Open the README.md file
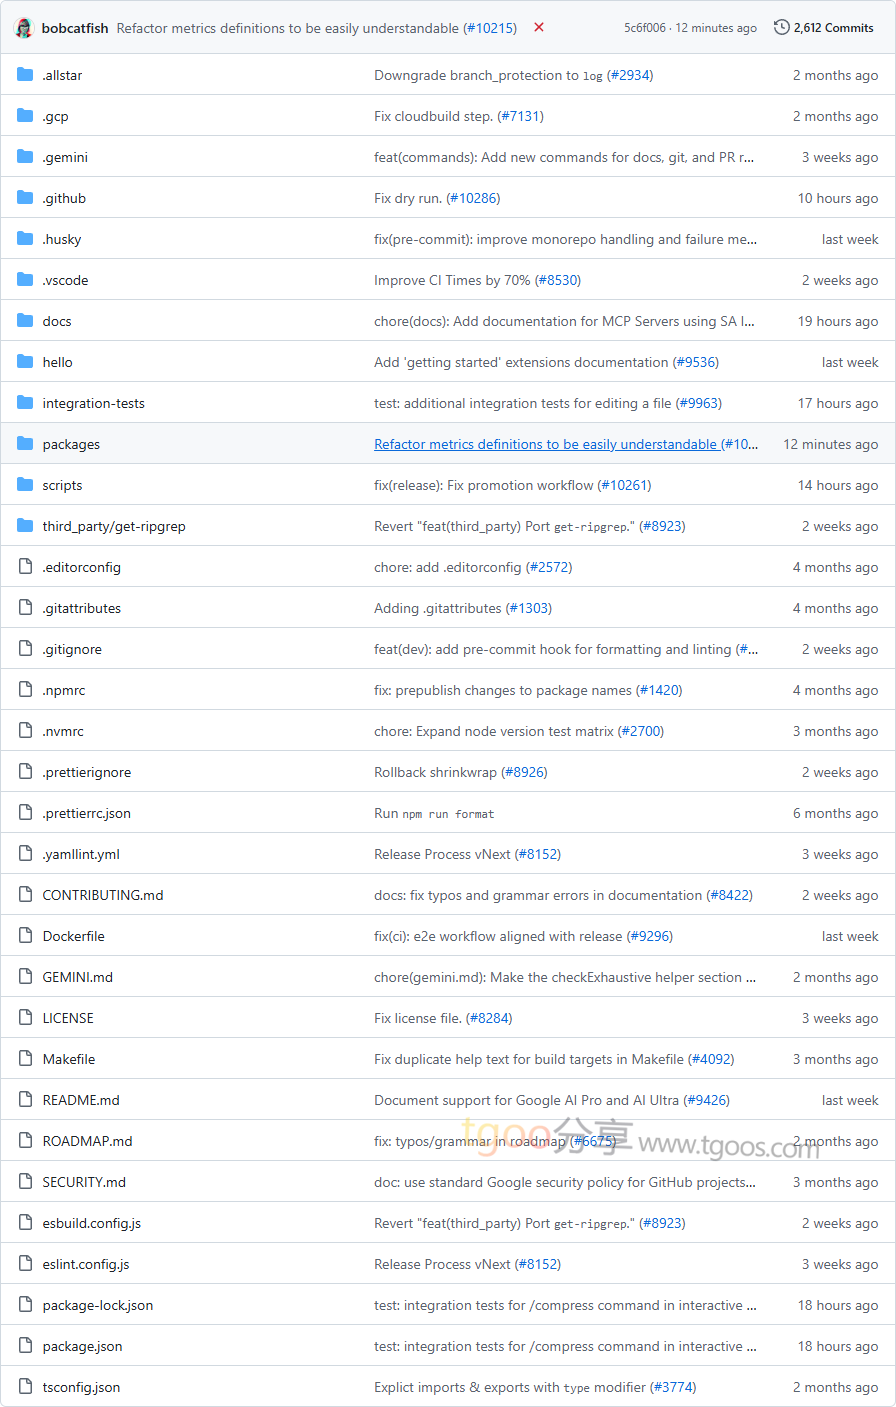This screenshot has width=896, height=1407. (81, 1100)
